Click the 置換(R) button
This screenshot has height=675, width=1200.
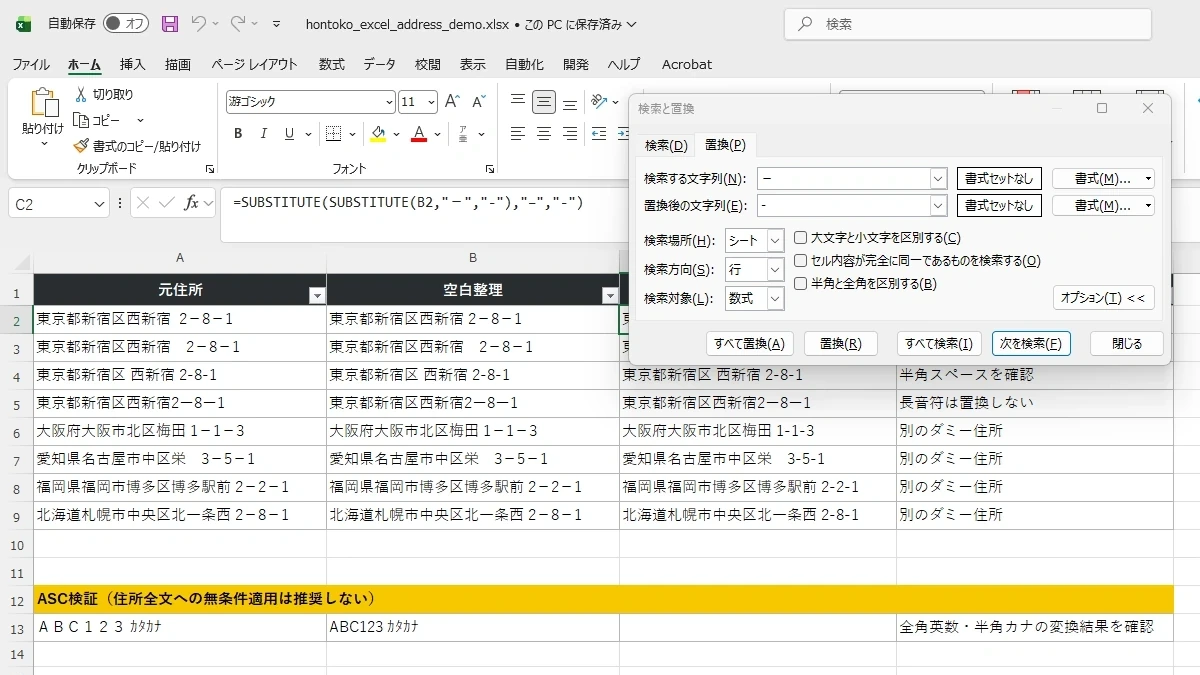[x=841, y=343]
